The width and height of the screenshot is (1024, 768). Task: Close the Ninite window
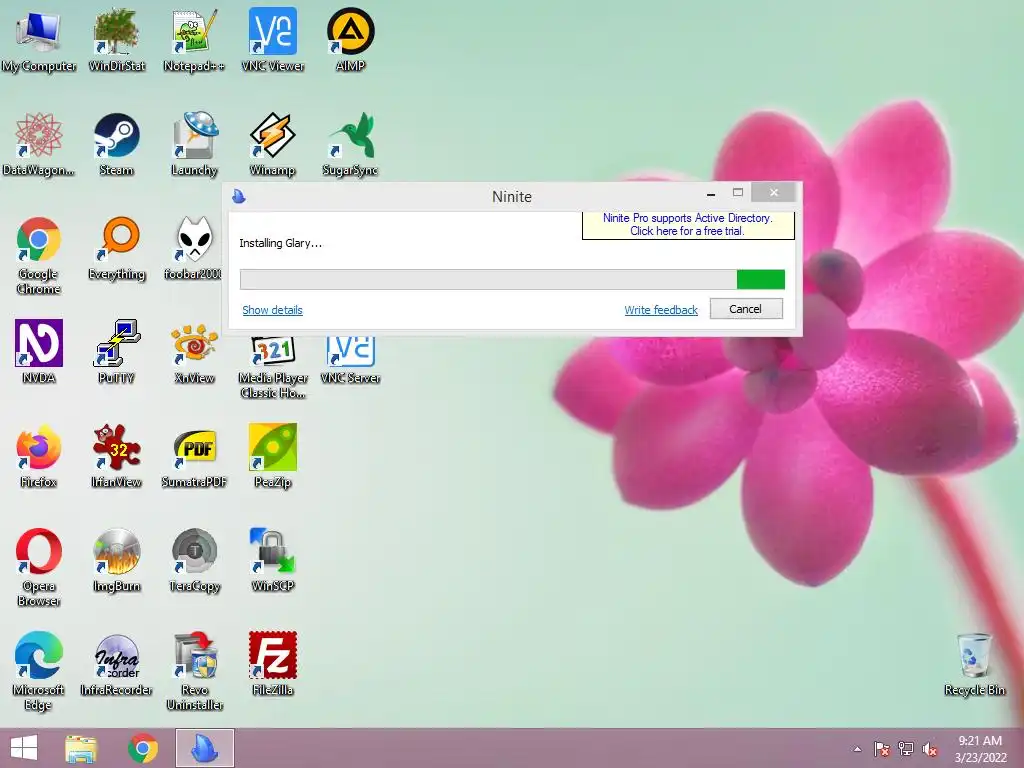point(774,193)
